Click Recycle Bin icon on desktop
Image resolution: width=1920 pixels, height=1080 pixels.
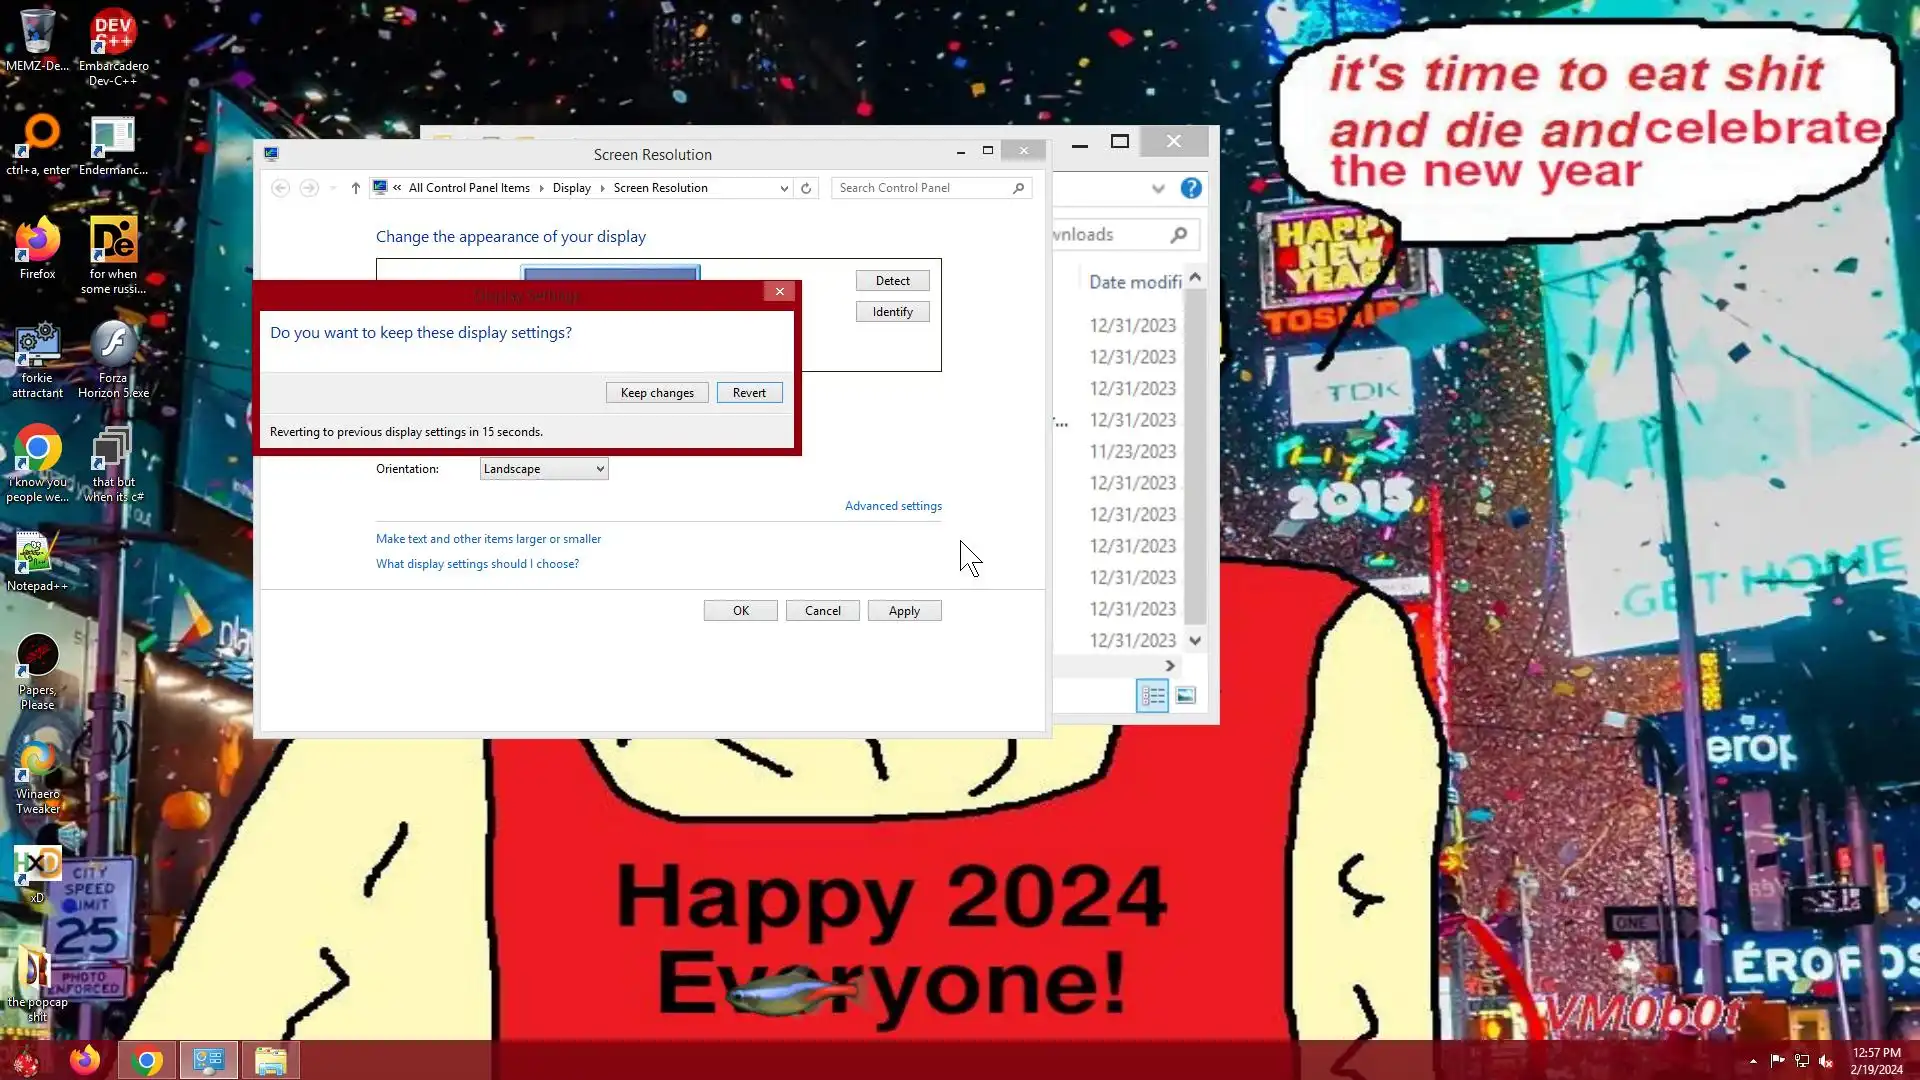(x=37, y=32)
